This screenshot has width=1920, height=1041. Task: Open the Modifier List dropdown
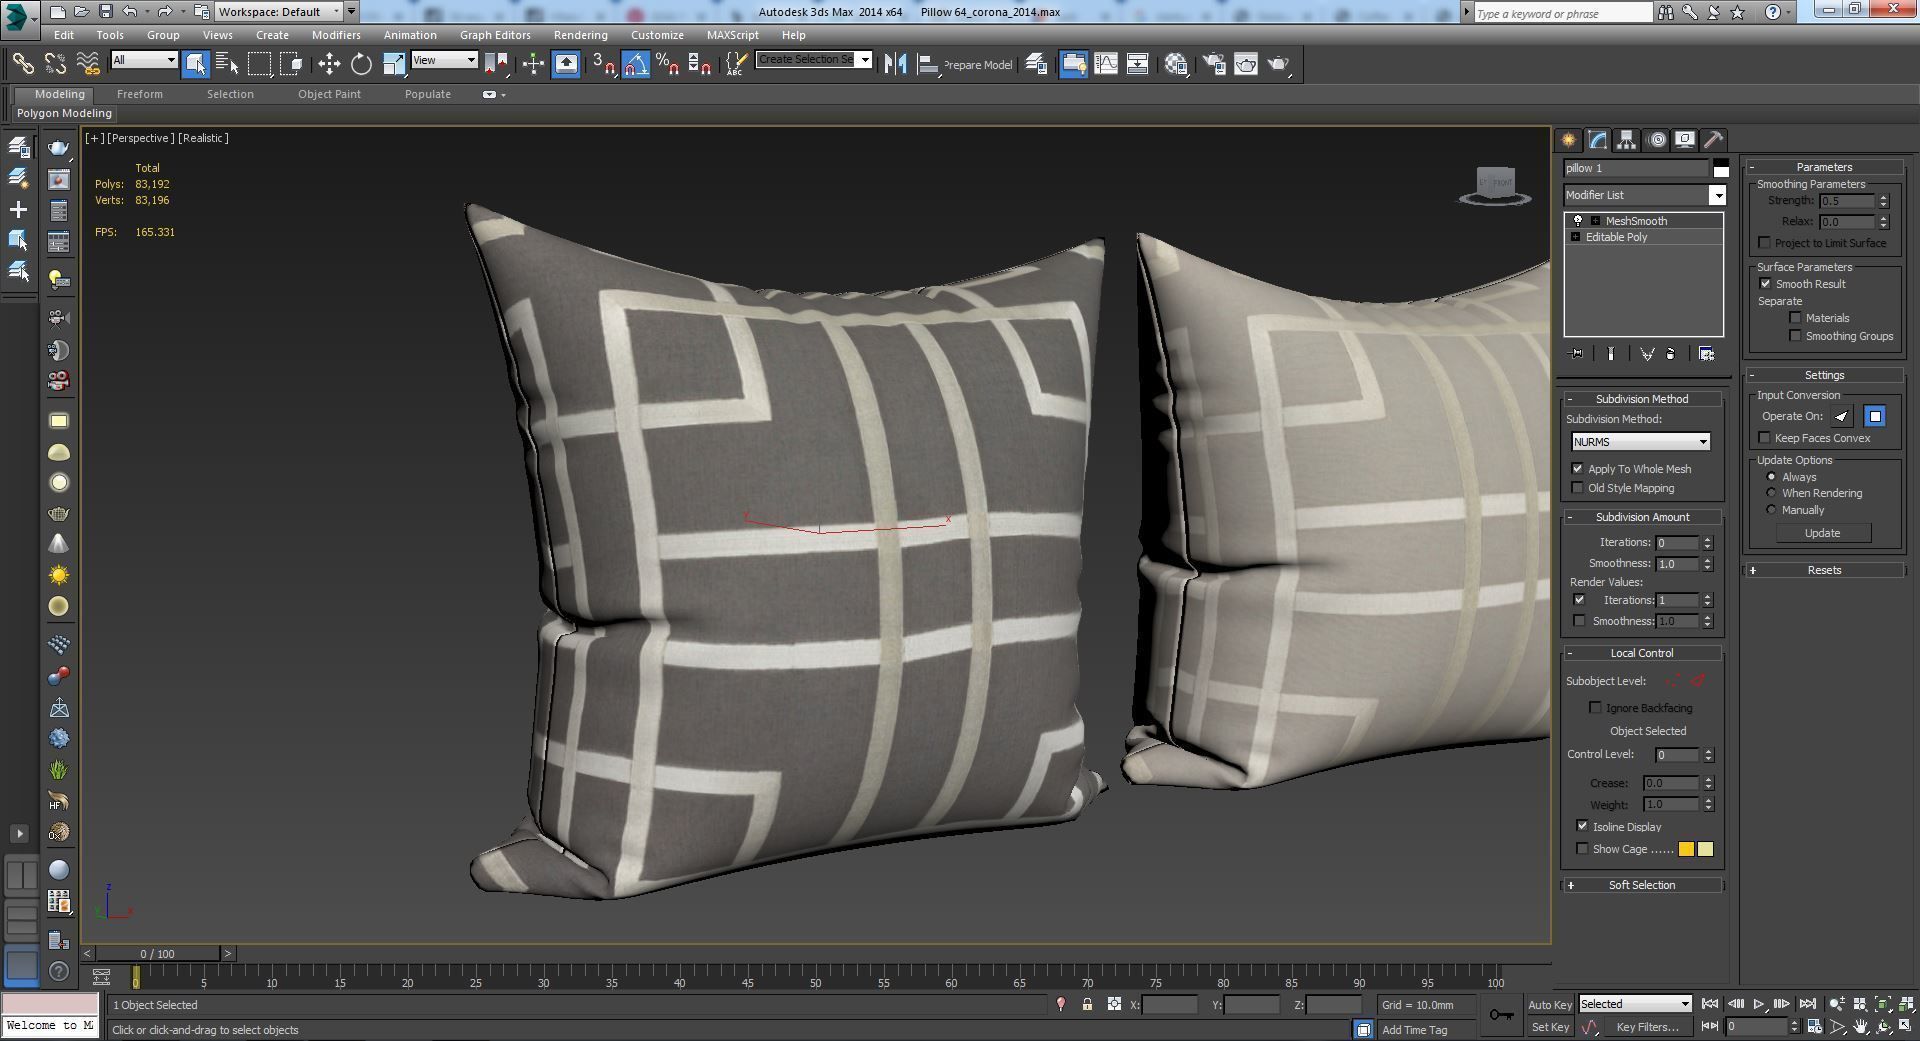[1645, 195]
